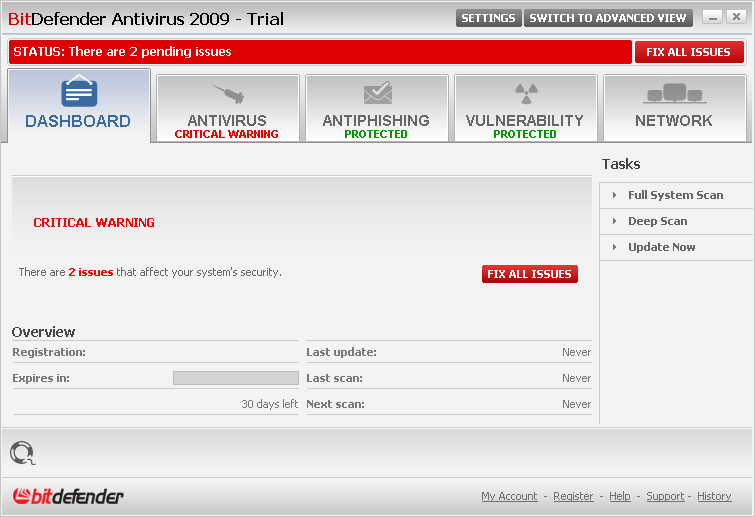Click the Dashboard clipboard icon
The width and height of the screenshot is (755, 517).
pos(79,90)
